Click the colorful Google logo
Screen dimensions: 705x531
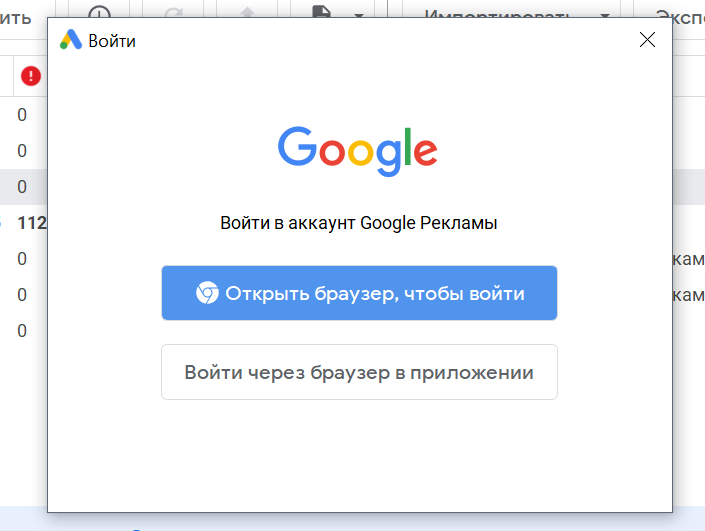pyautogui.click(x=358, y=150)
